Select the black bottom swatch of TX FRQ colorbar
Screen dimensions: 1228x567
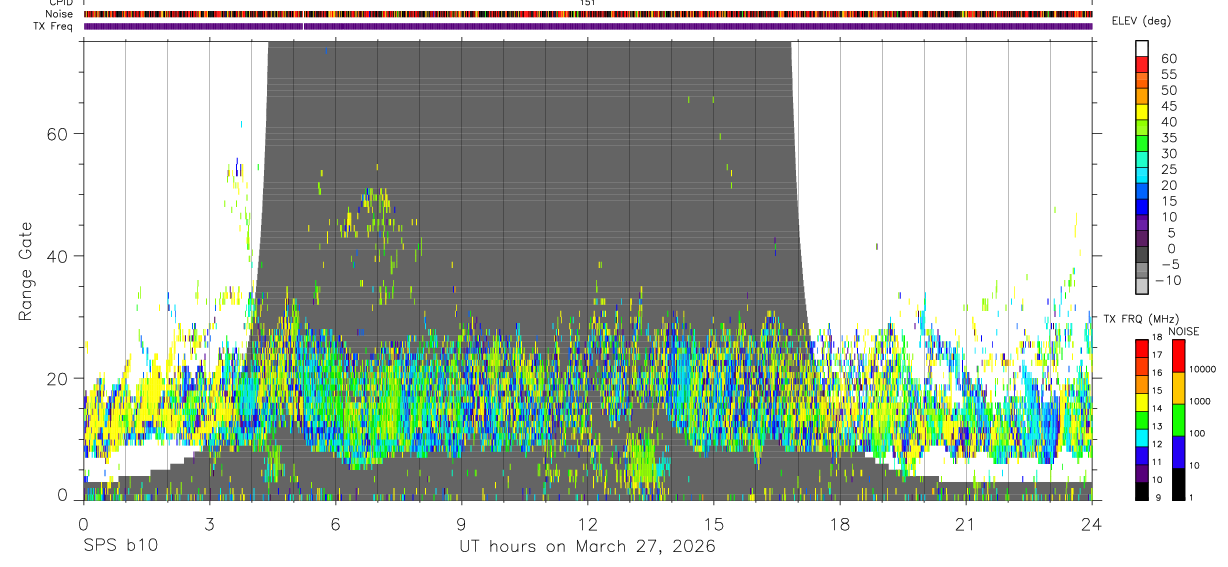point(1142,491)
